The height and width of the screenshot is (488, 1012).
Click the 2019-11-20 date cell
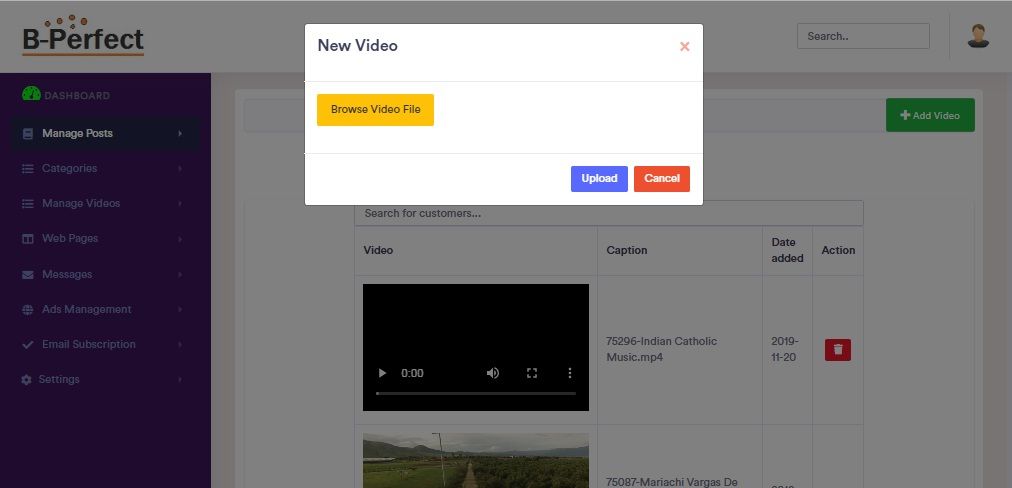[x=785, y=349]
